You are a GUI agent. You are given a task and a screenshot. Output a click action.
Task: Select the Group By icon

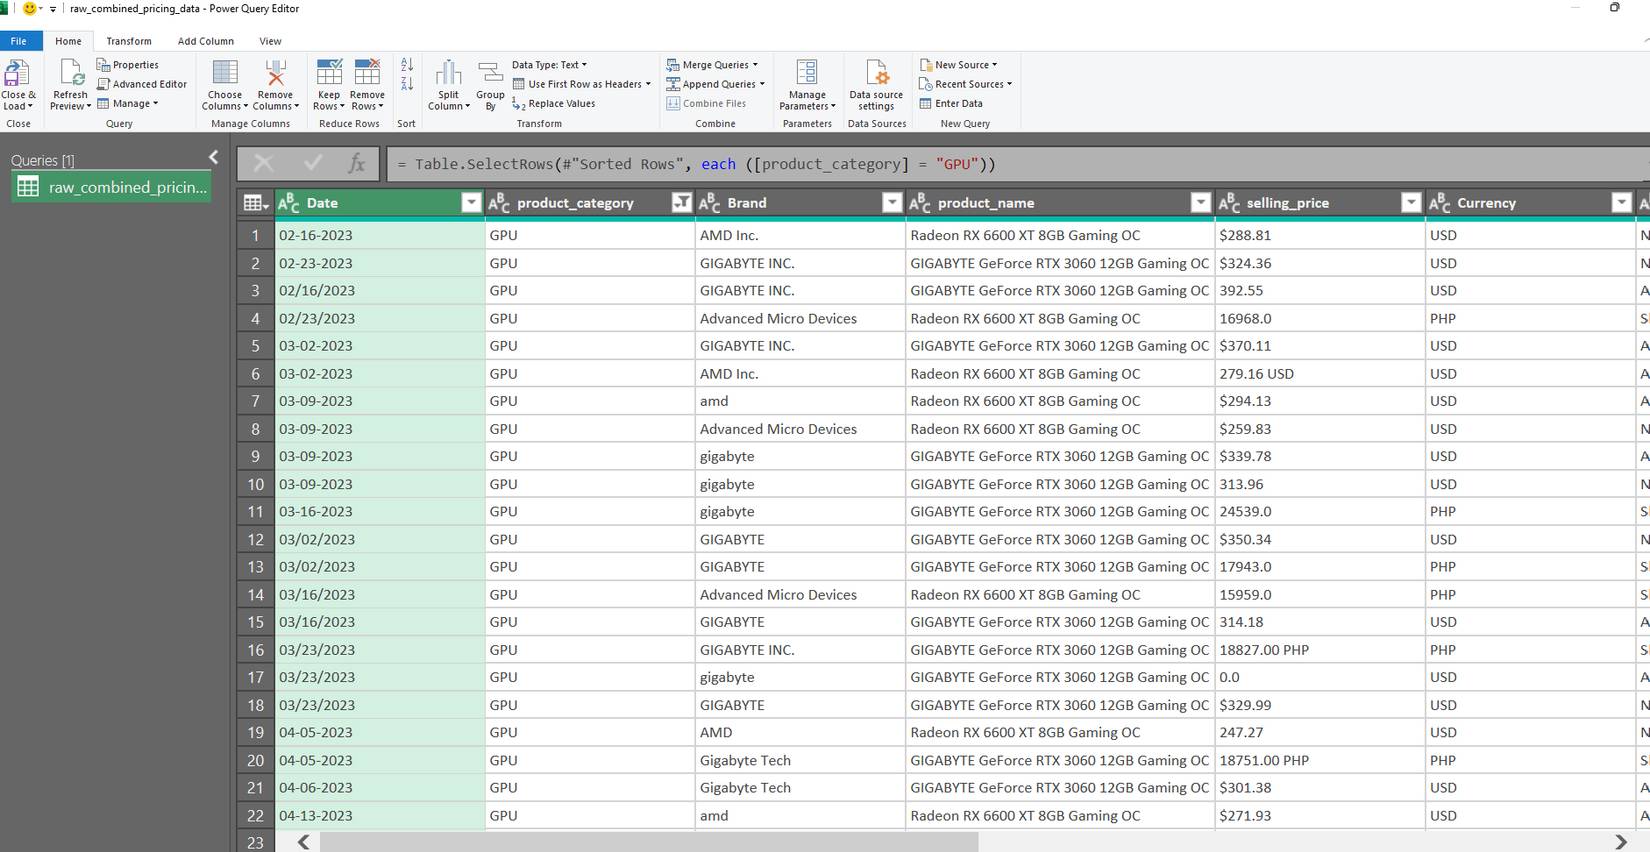click(490, 74)
